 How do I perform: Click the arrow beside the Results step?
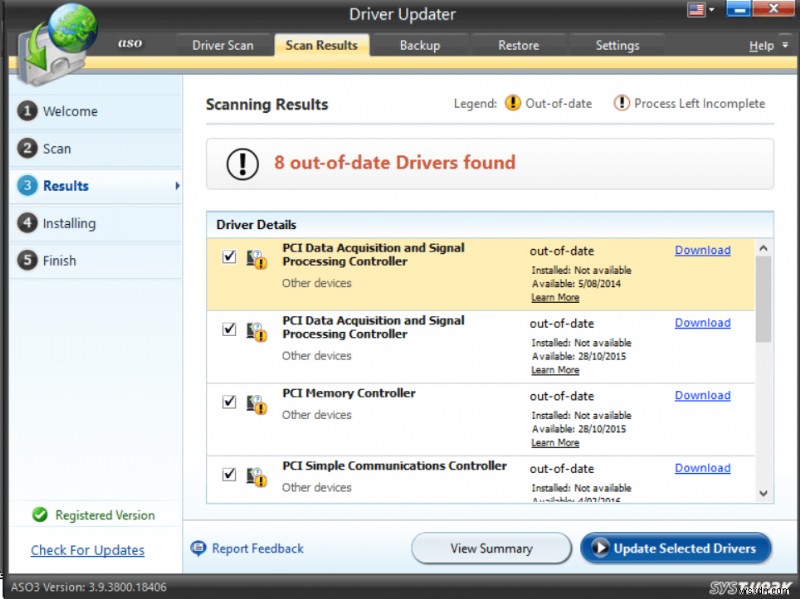tap(177, 186)
